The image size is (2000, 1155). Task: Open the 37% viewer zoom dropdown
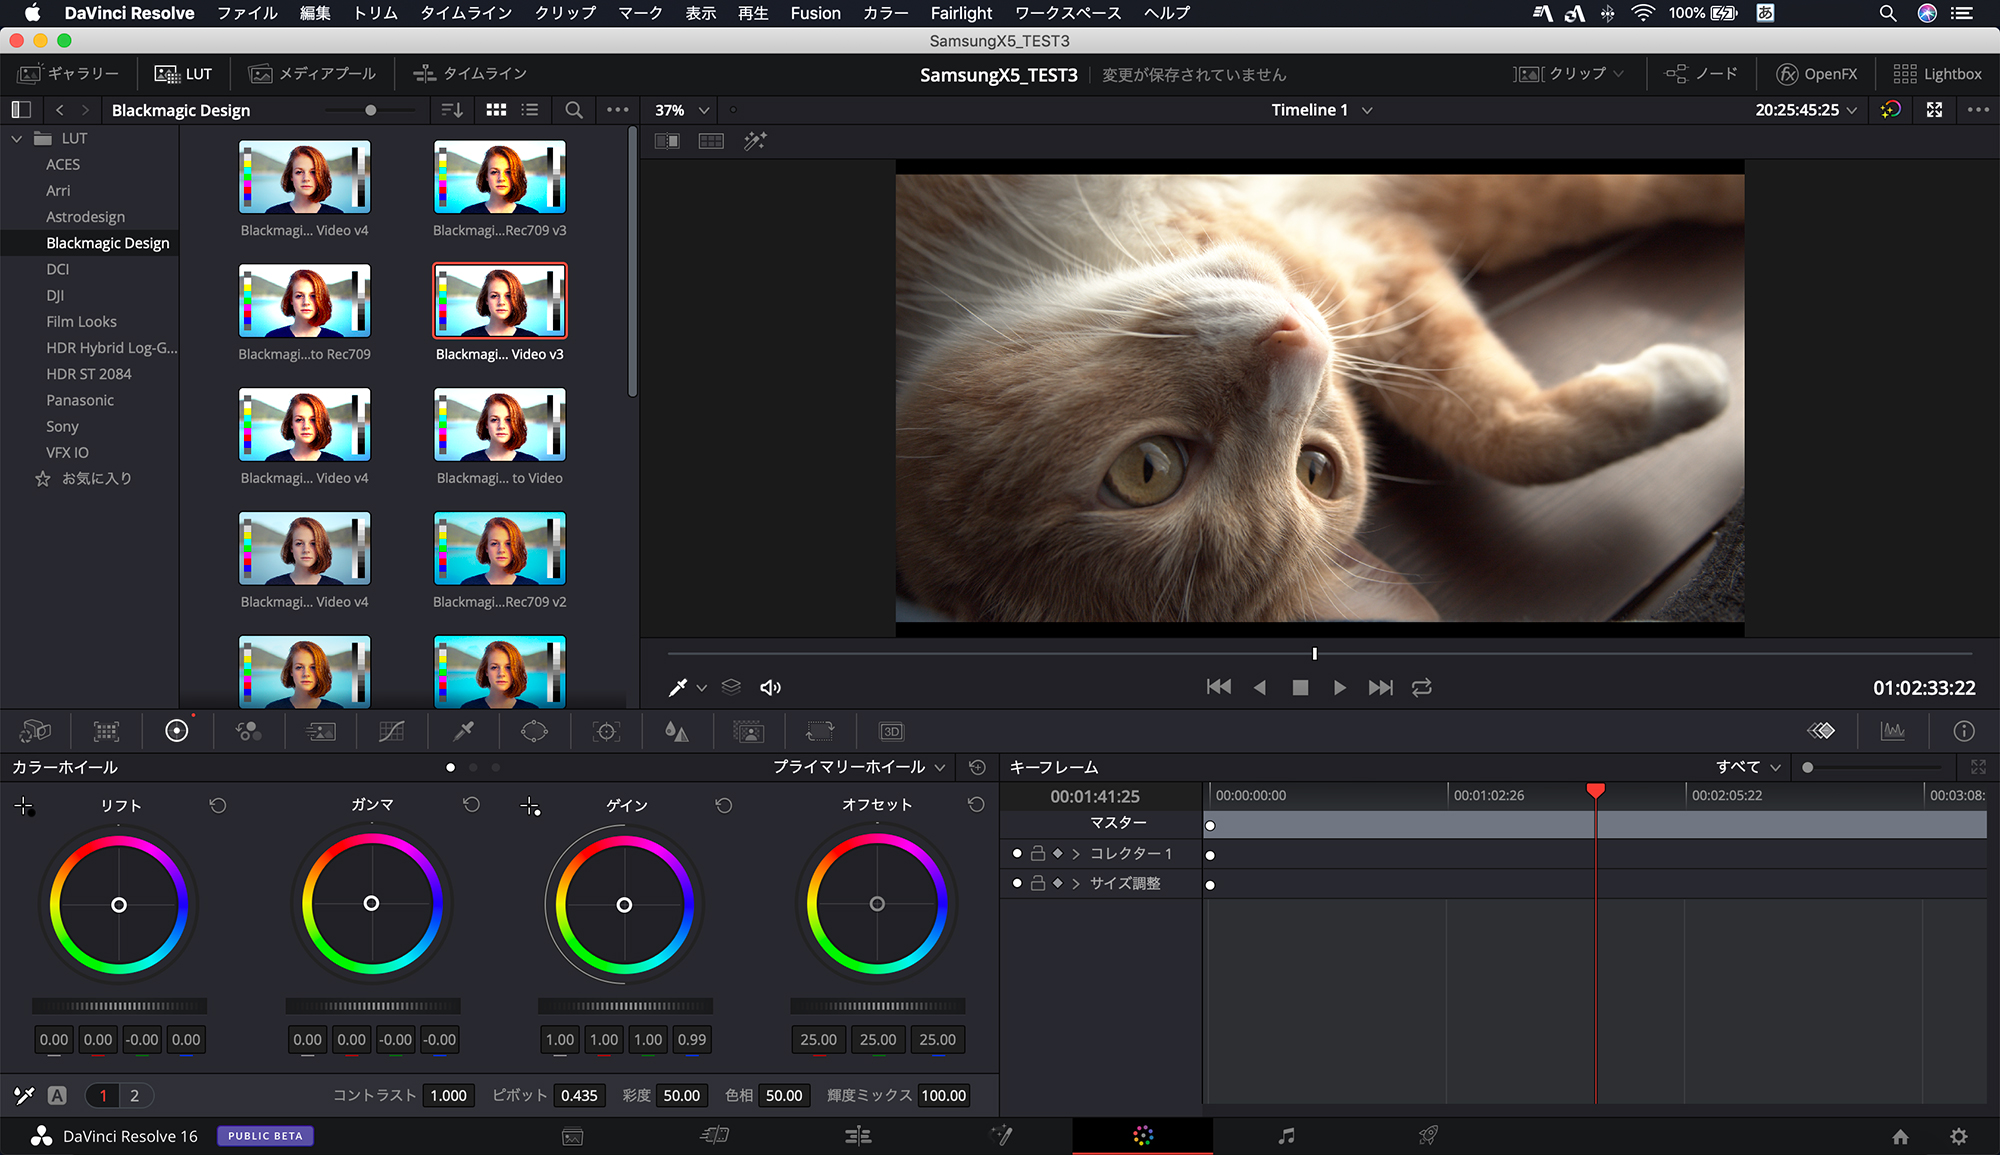679,110
